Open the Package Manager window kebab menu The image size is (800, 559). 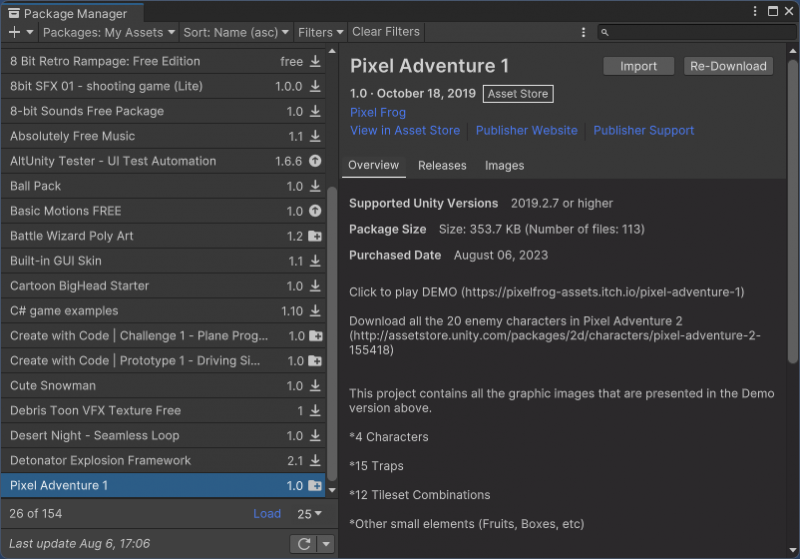755,11
